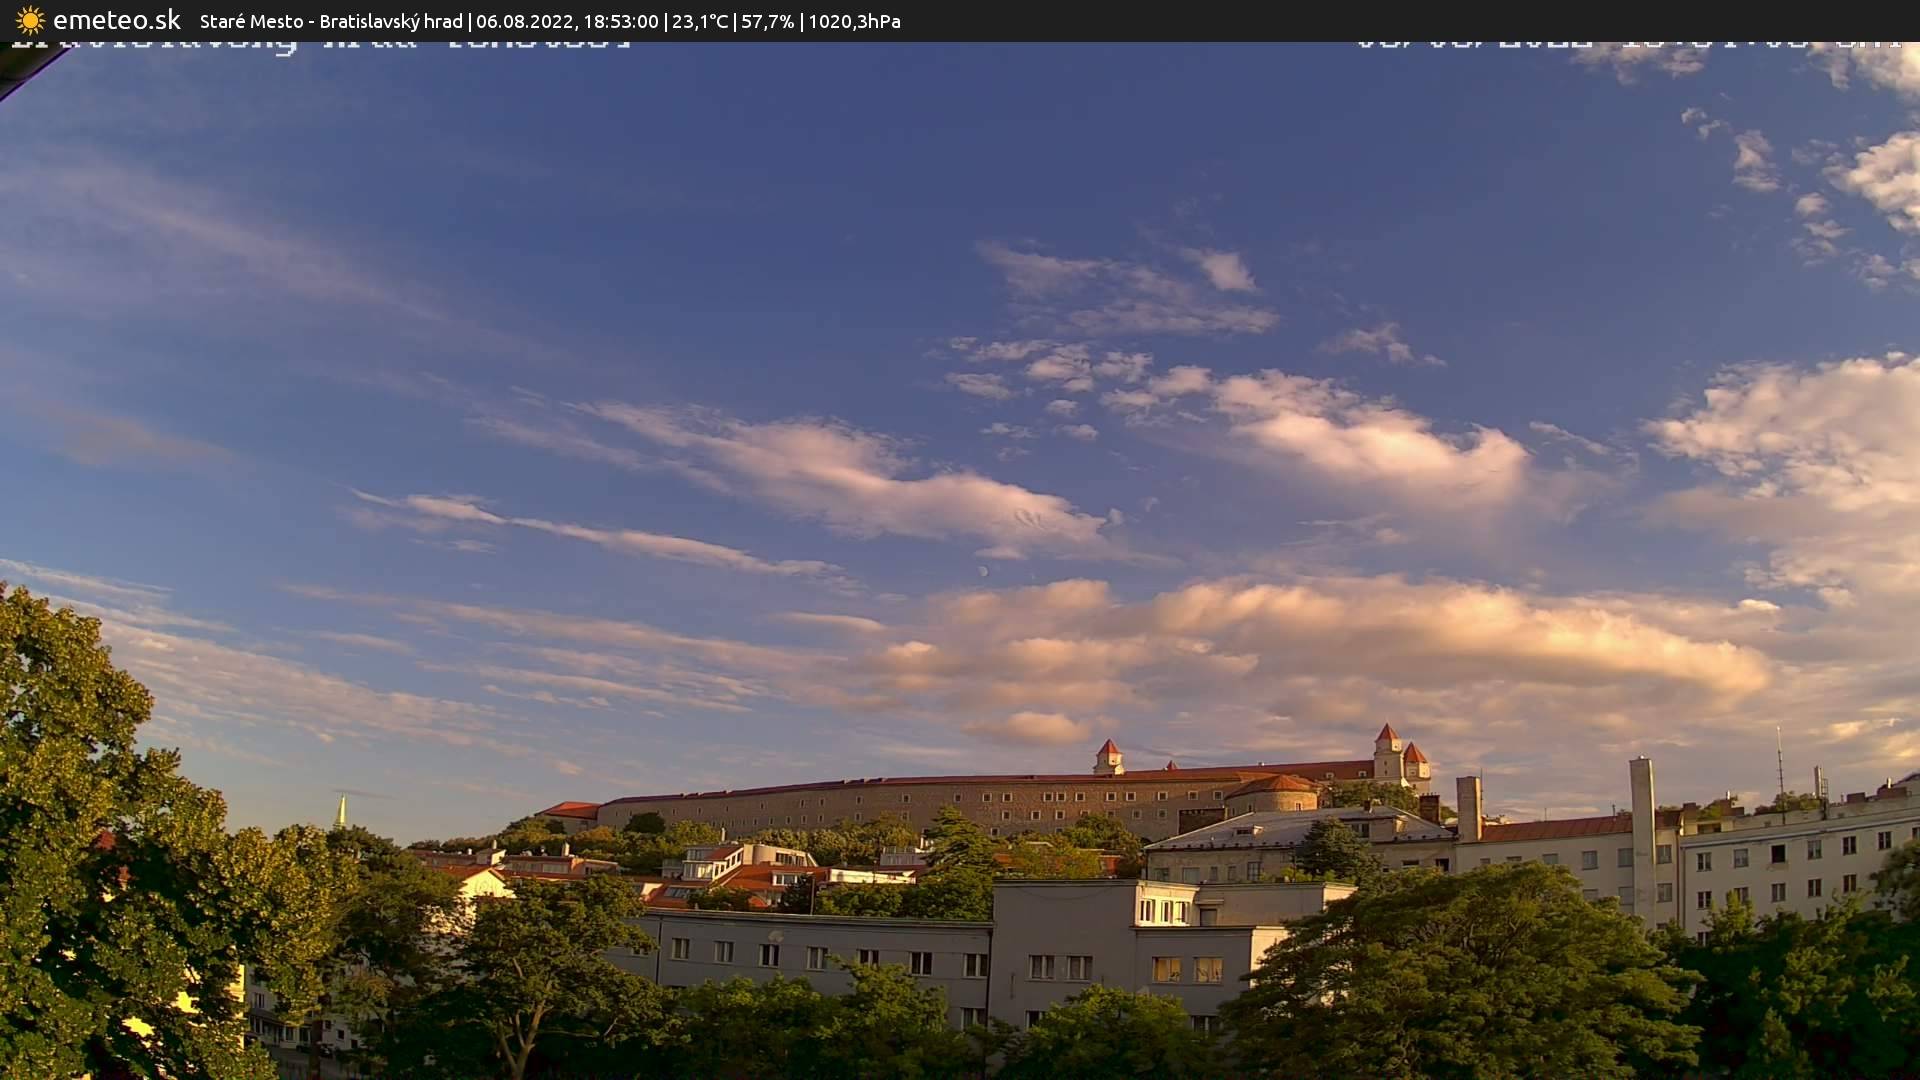Expand the weather readings section
This screenshot has height=1080, width=1920.
(770, 21)
